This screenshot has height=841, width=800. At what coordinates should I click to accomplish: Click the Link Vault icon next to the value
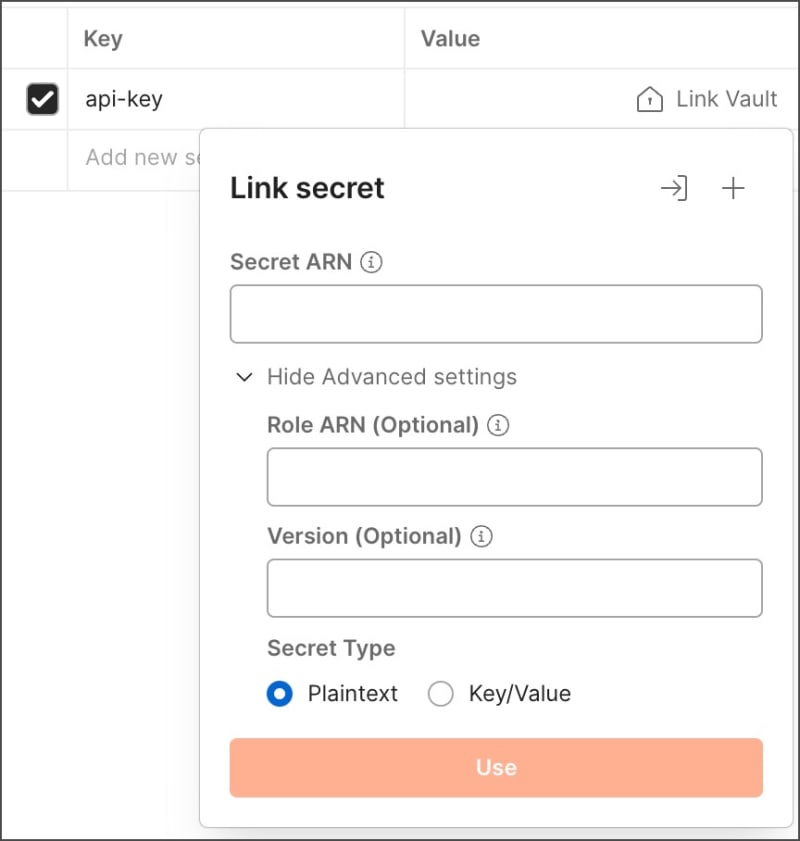click(x=649, y=99)
